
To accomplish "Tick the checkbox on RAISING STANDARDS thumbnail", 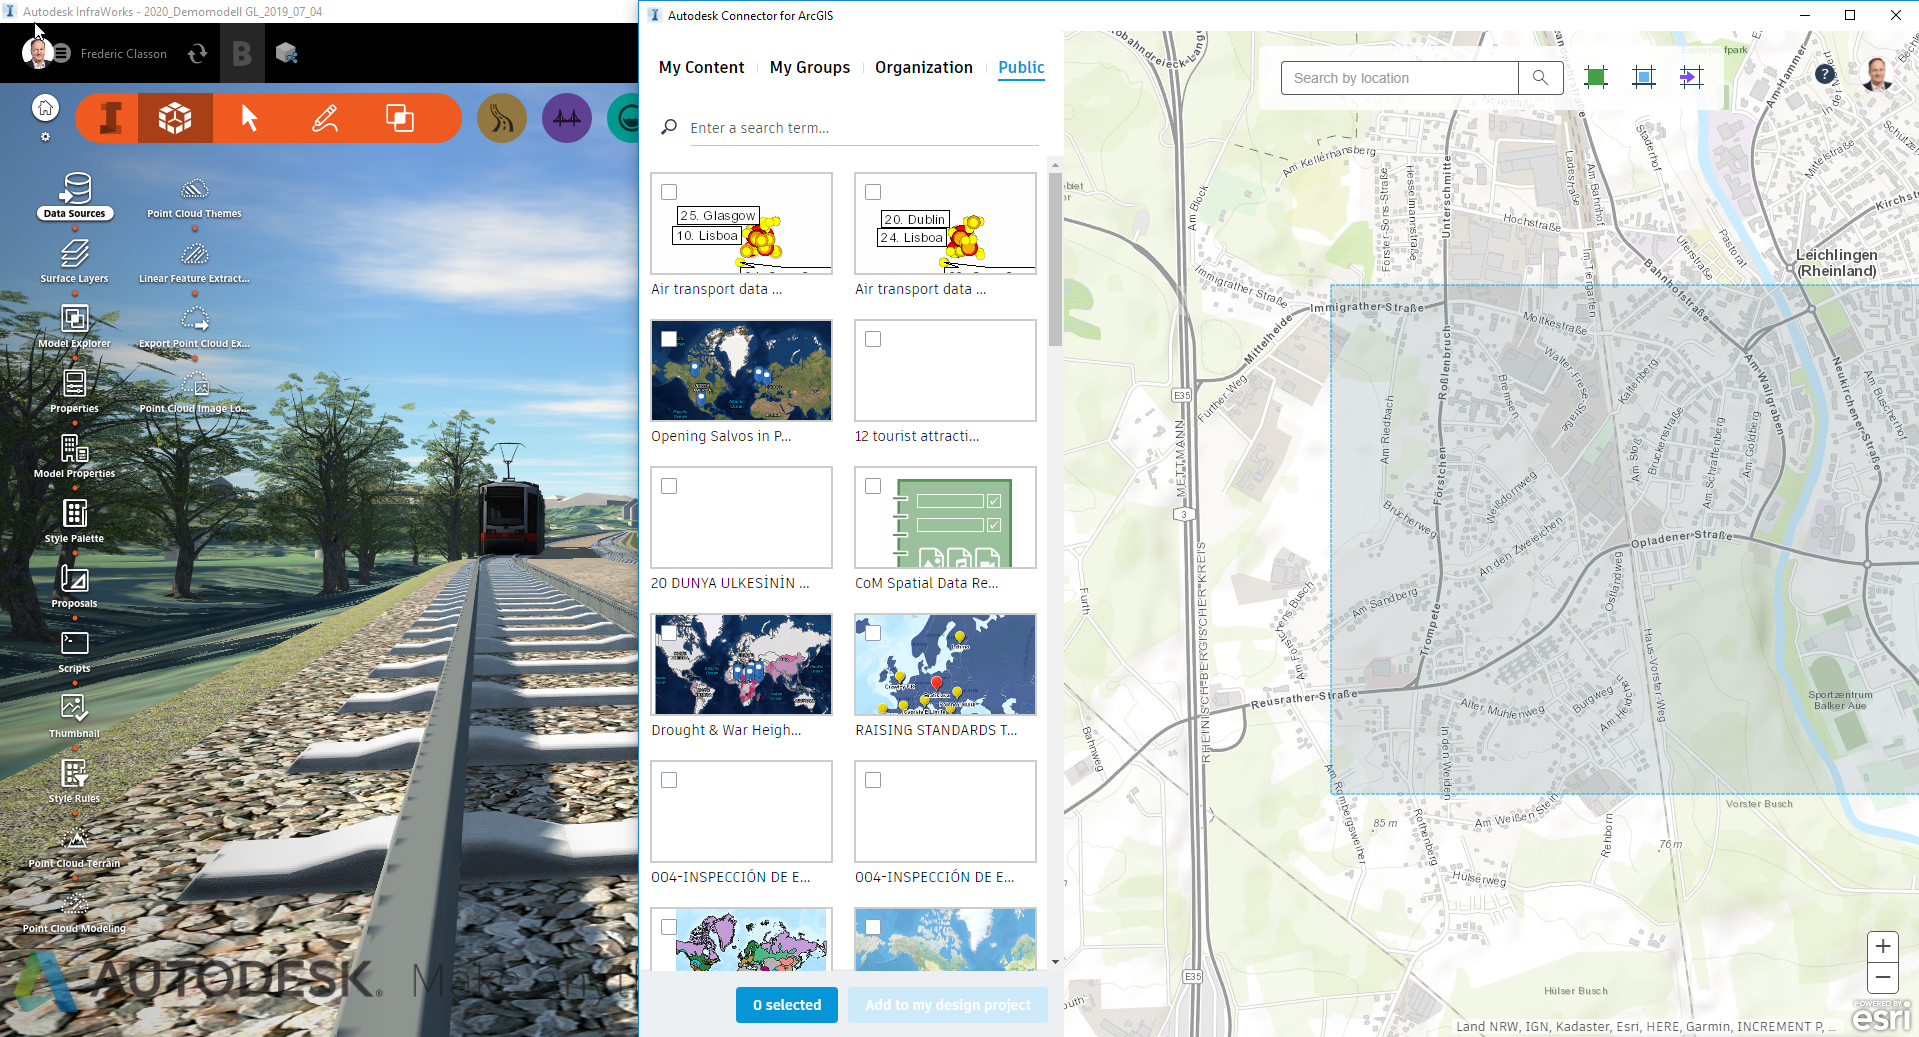I will click(873, 633).
